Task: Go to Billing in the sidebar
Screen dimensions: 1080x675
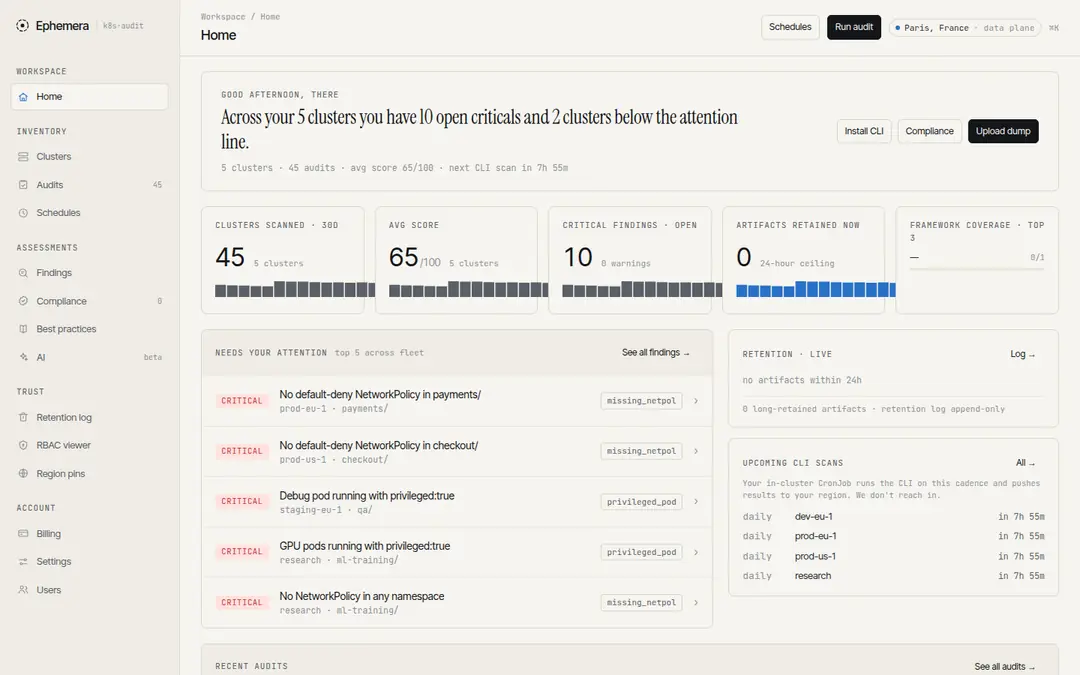Action: pos(90,534)
